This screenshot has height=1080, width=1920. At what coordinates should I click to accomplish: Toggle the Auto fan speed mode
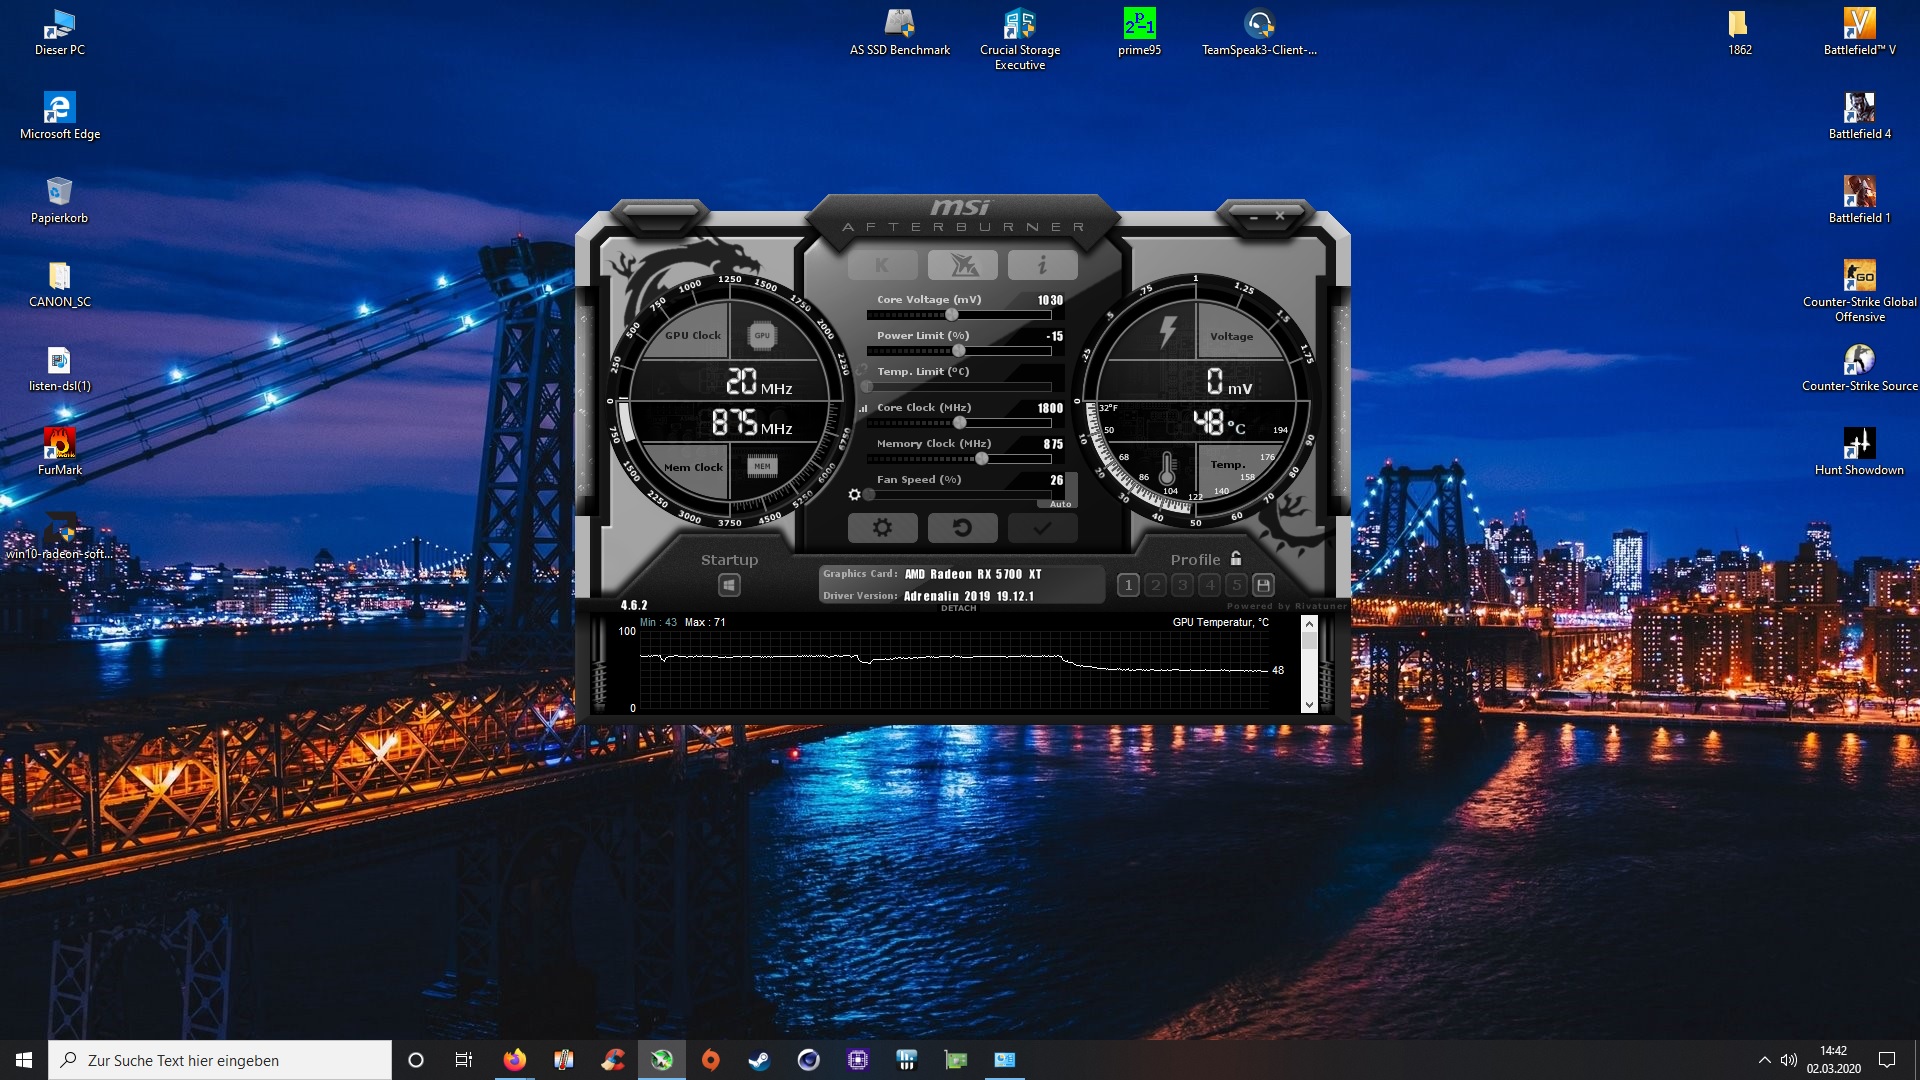[x=1061, y=504]
